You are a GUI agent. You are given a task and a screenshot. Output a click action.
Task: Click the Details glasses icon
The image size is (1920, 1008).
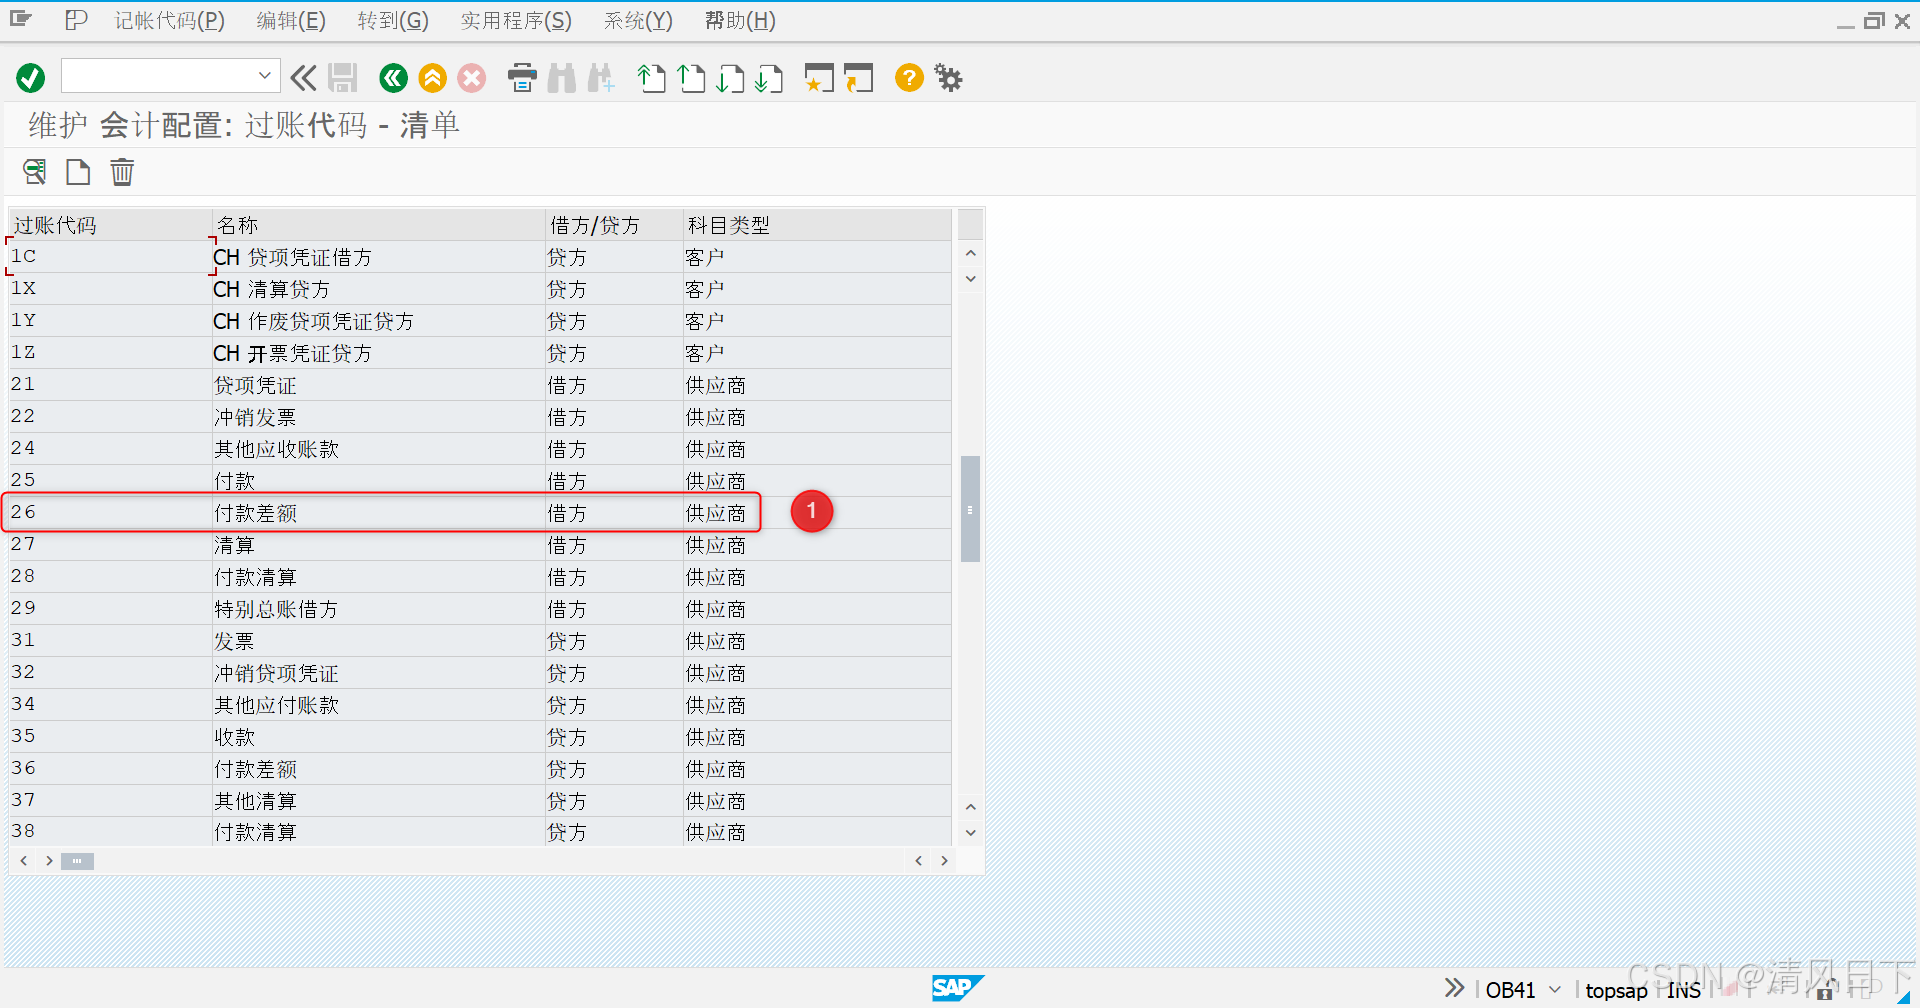pos(33,171)
